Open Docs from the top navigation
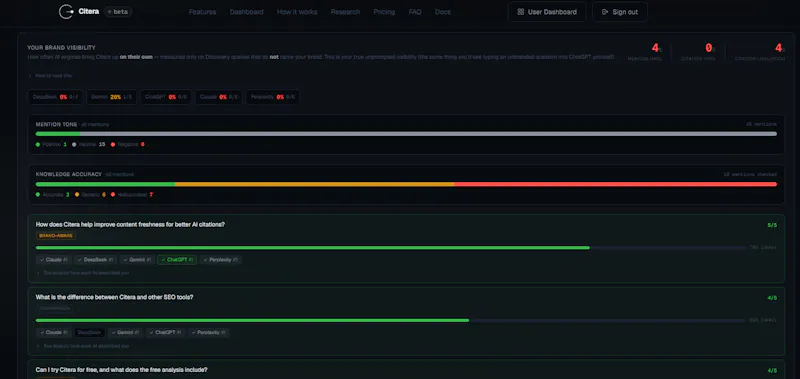 click(443, 12)
